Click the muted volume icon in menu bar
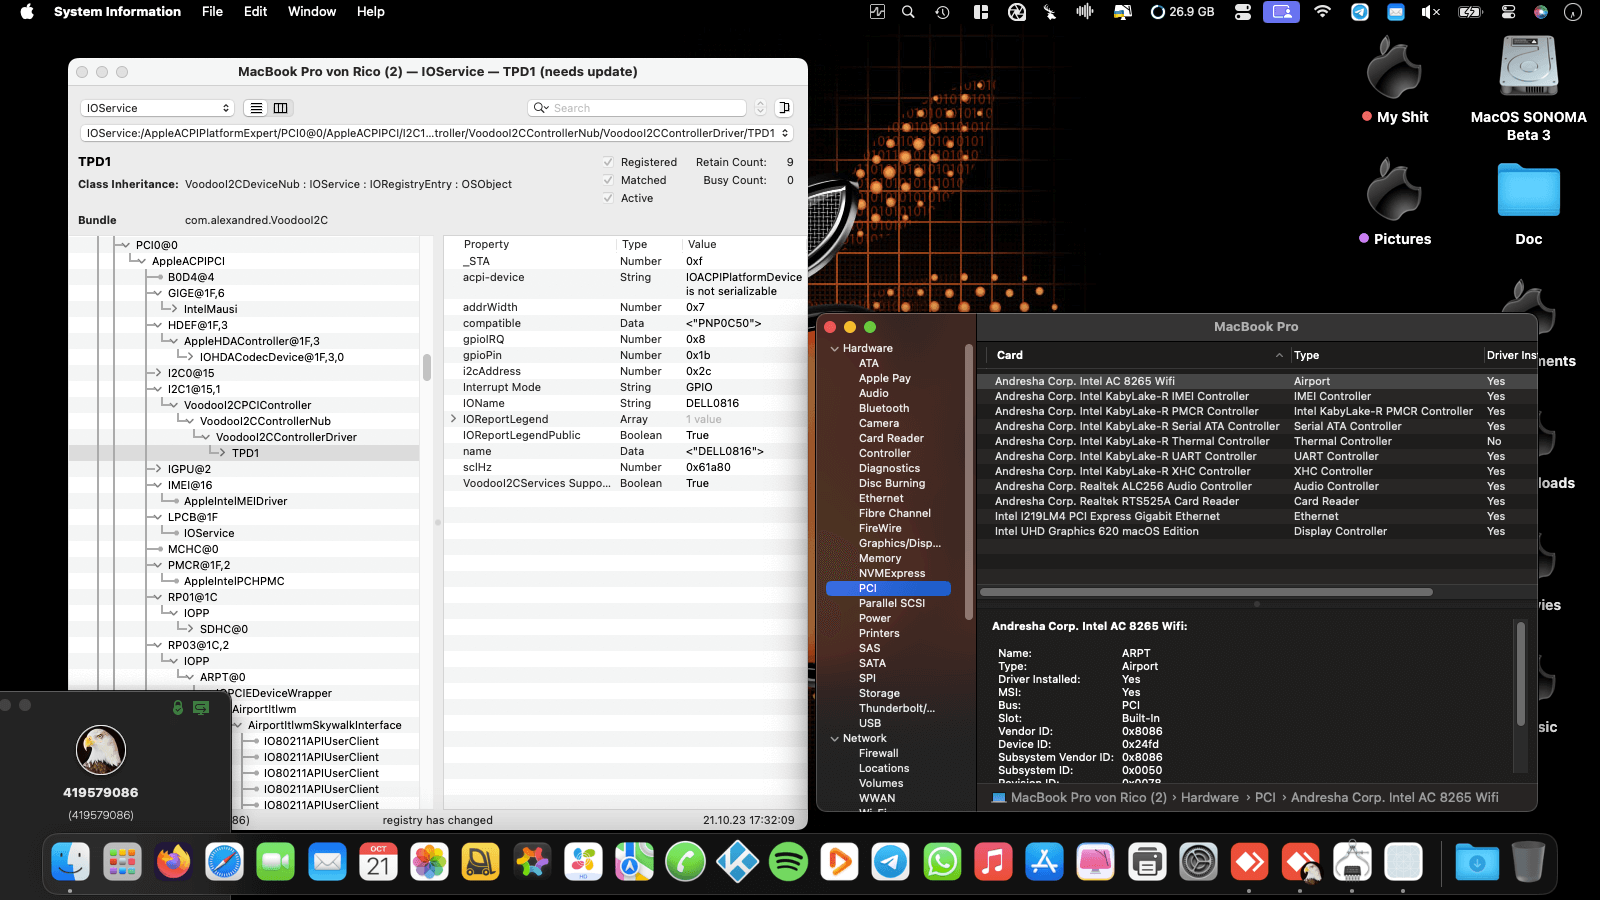 point(1431,12)
